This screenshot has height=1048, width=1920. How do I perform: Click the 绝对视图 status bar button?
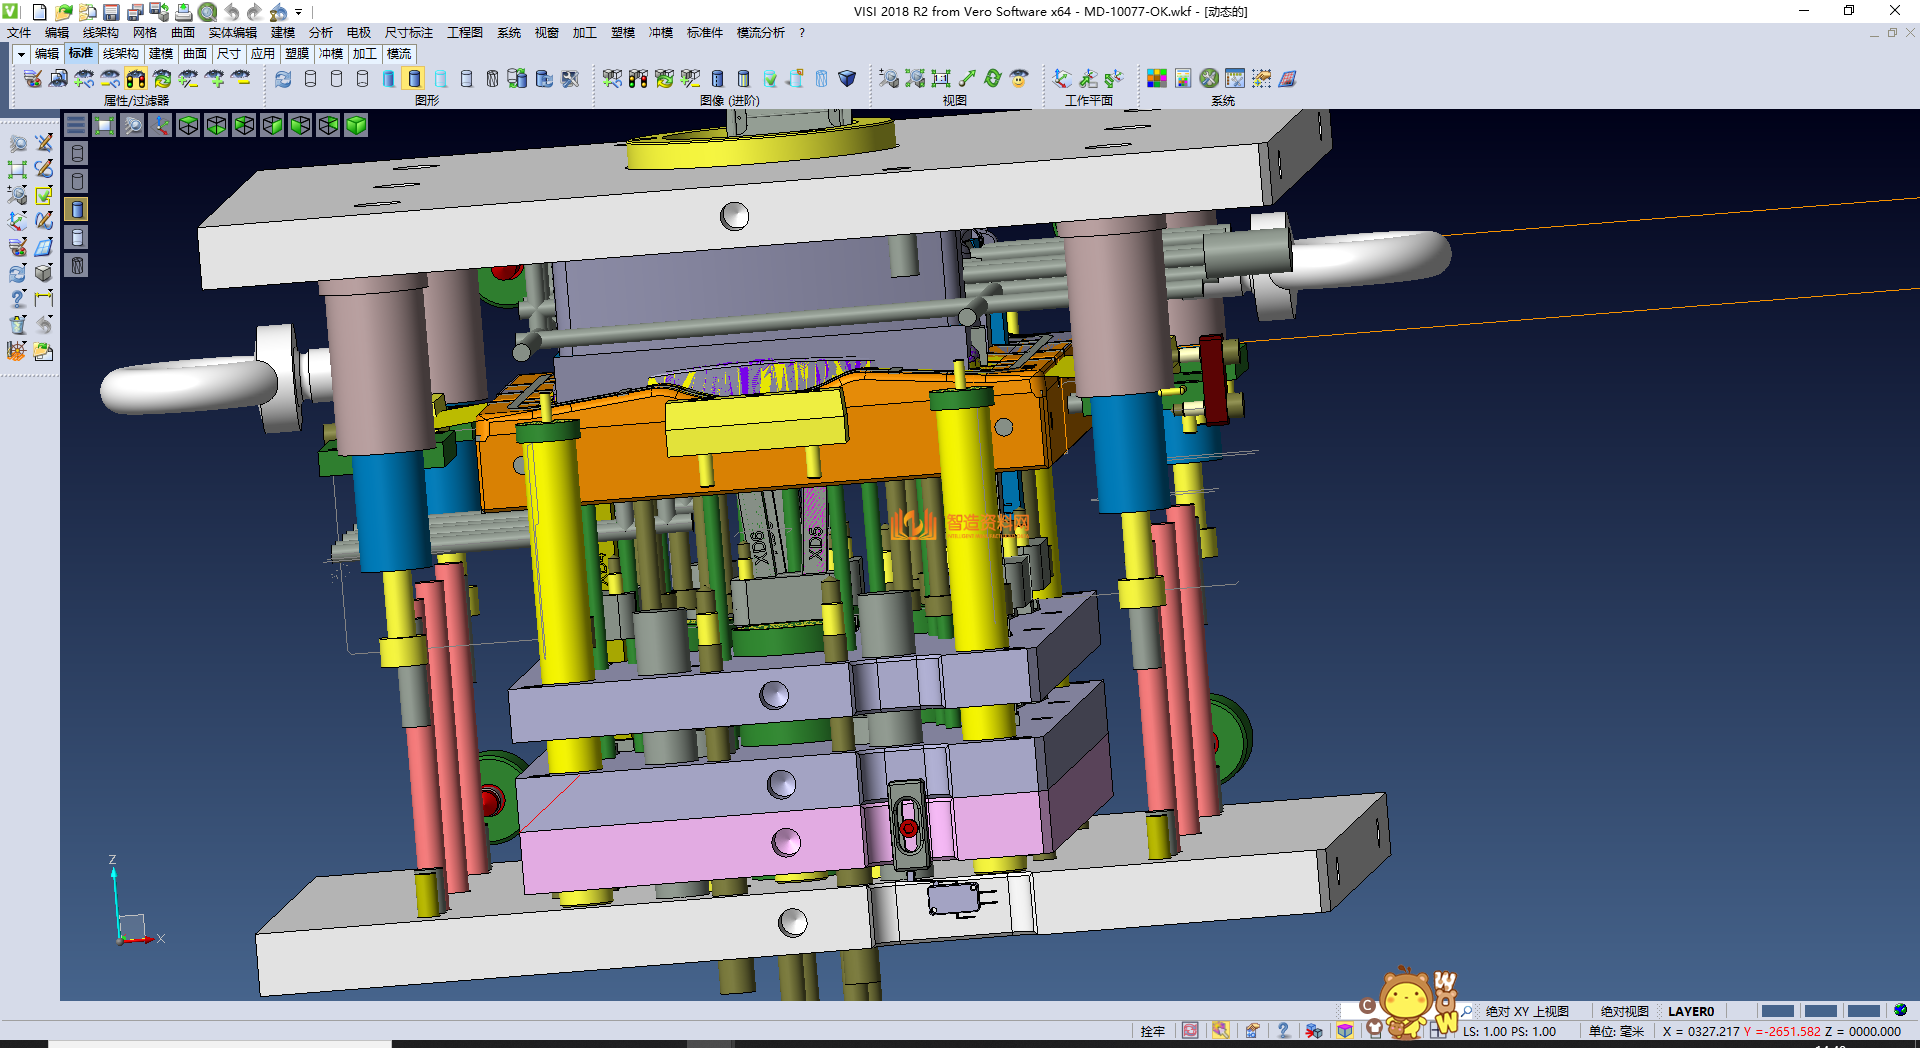point(1624,1011)
